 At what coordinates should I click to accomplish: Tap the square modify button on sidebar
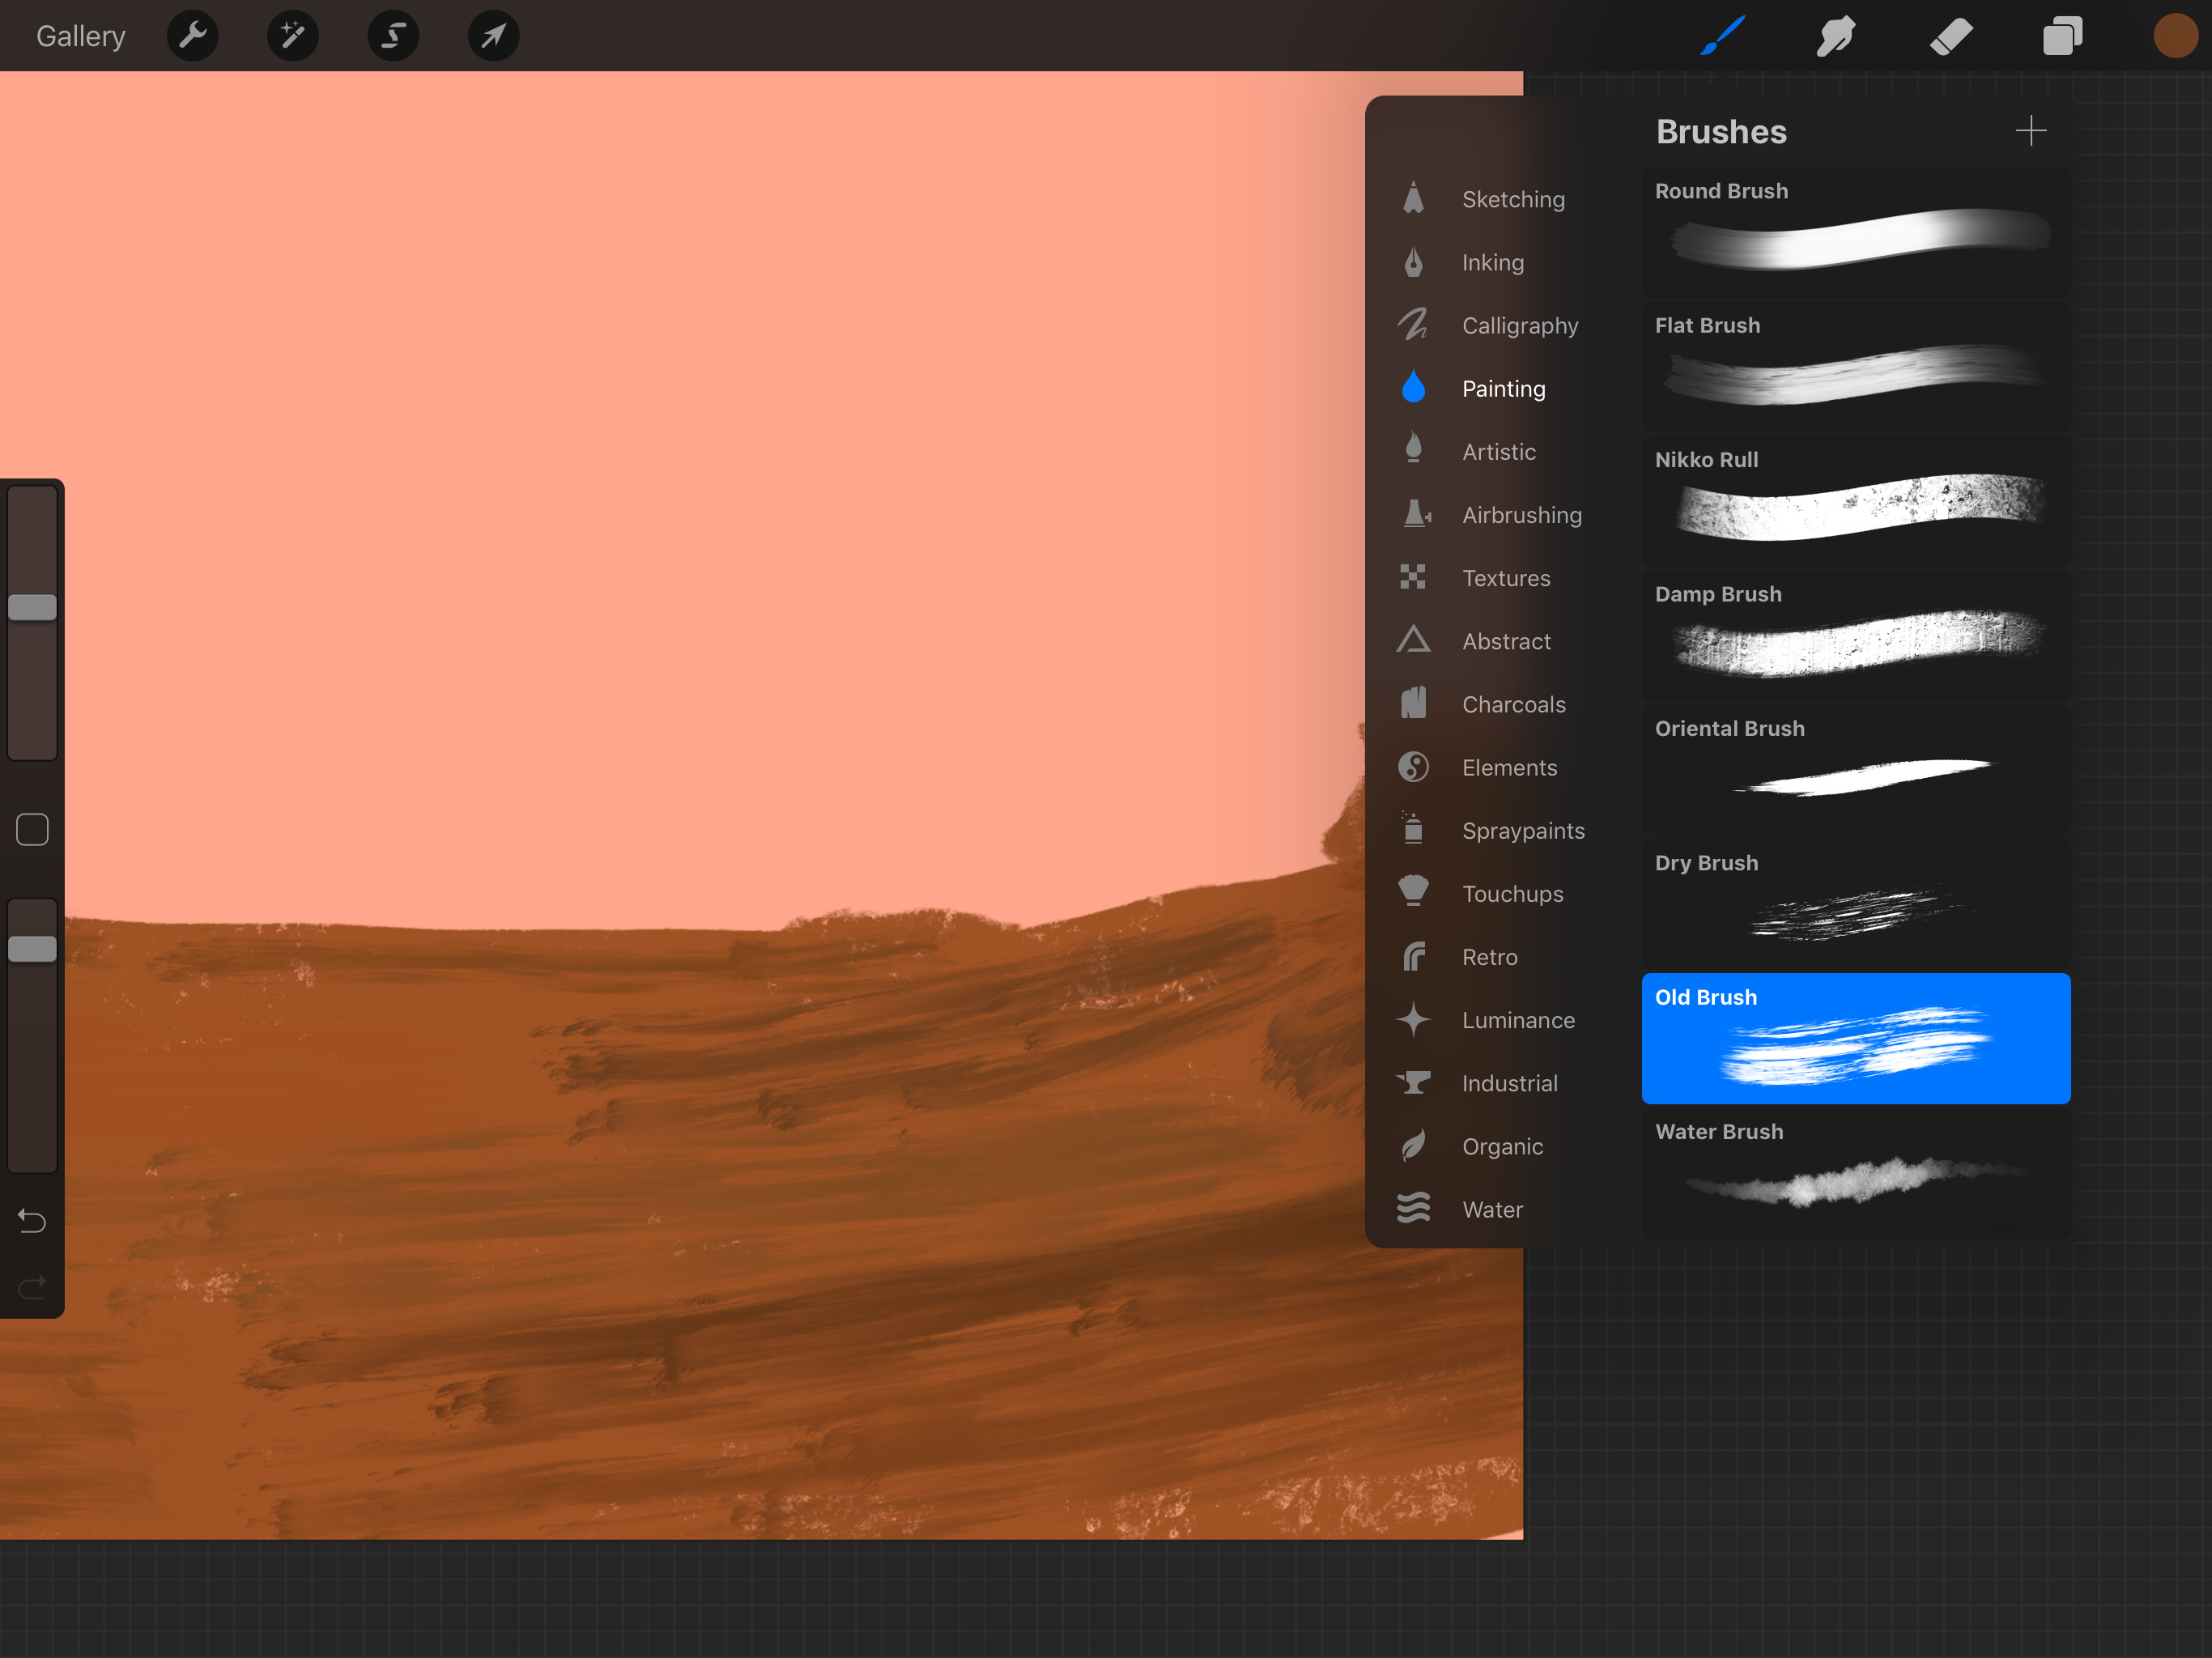click(32, 829)
